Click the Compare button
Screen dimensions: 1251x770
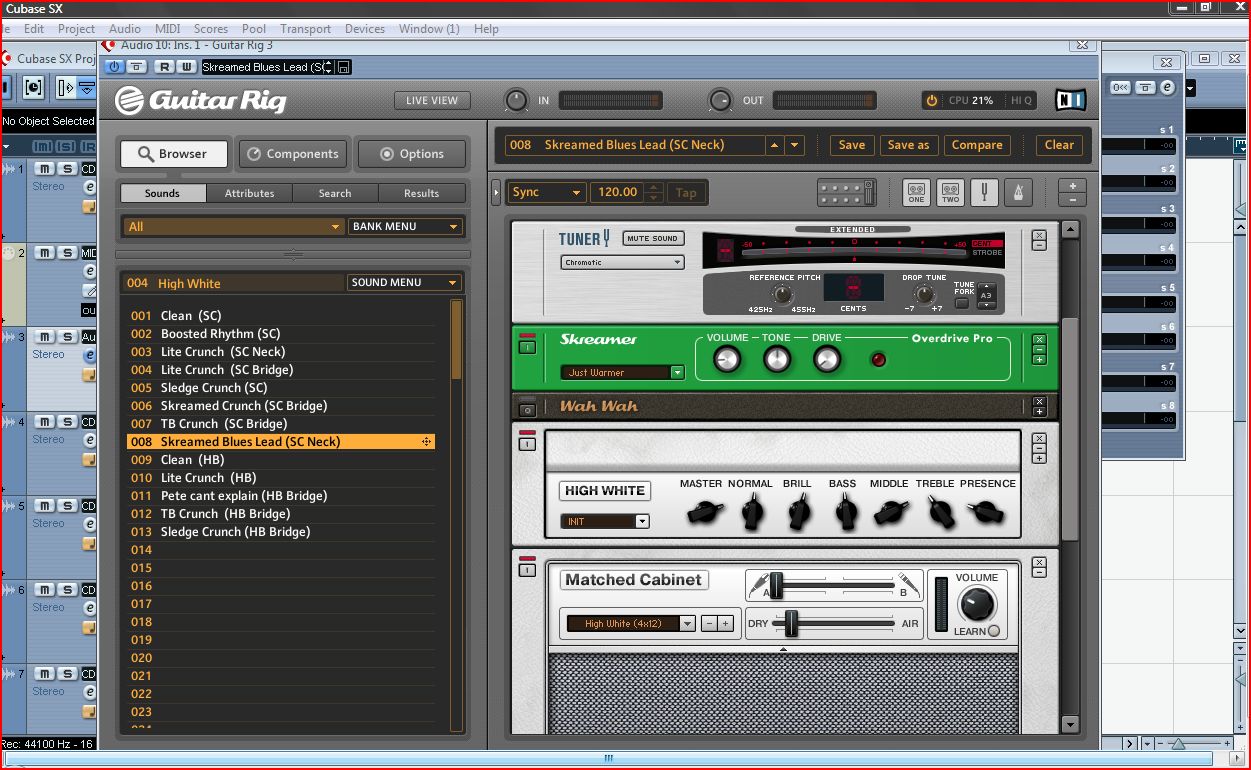[x=977, y=145]
